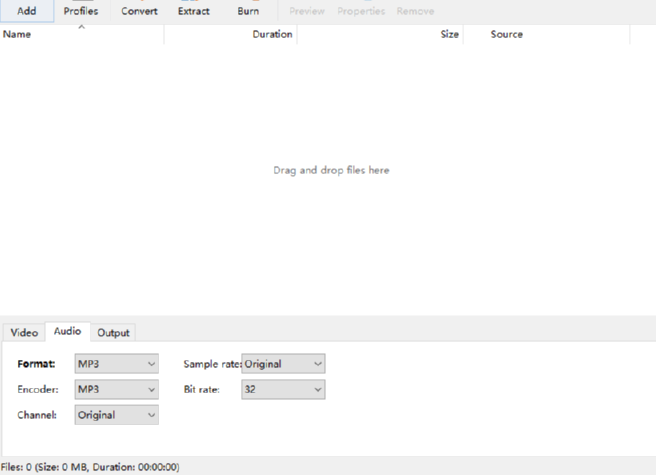Select the Audio tab
Image resolution: width=666 pixels, height=476 pixels.
click(68, 331)
